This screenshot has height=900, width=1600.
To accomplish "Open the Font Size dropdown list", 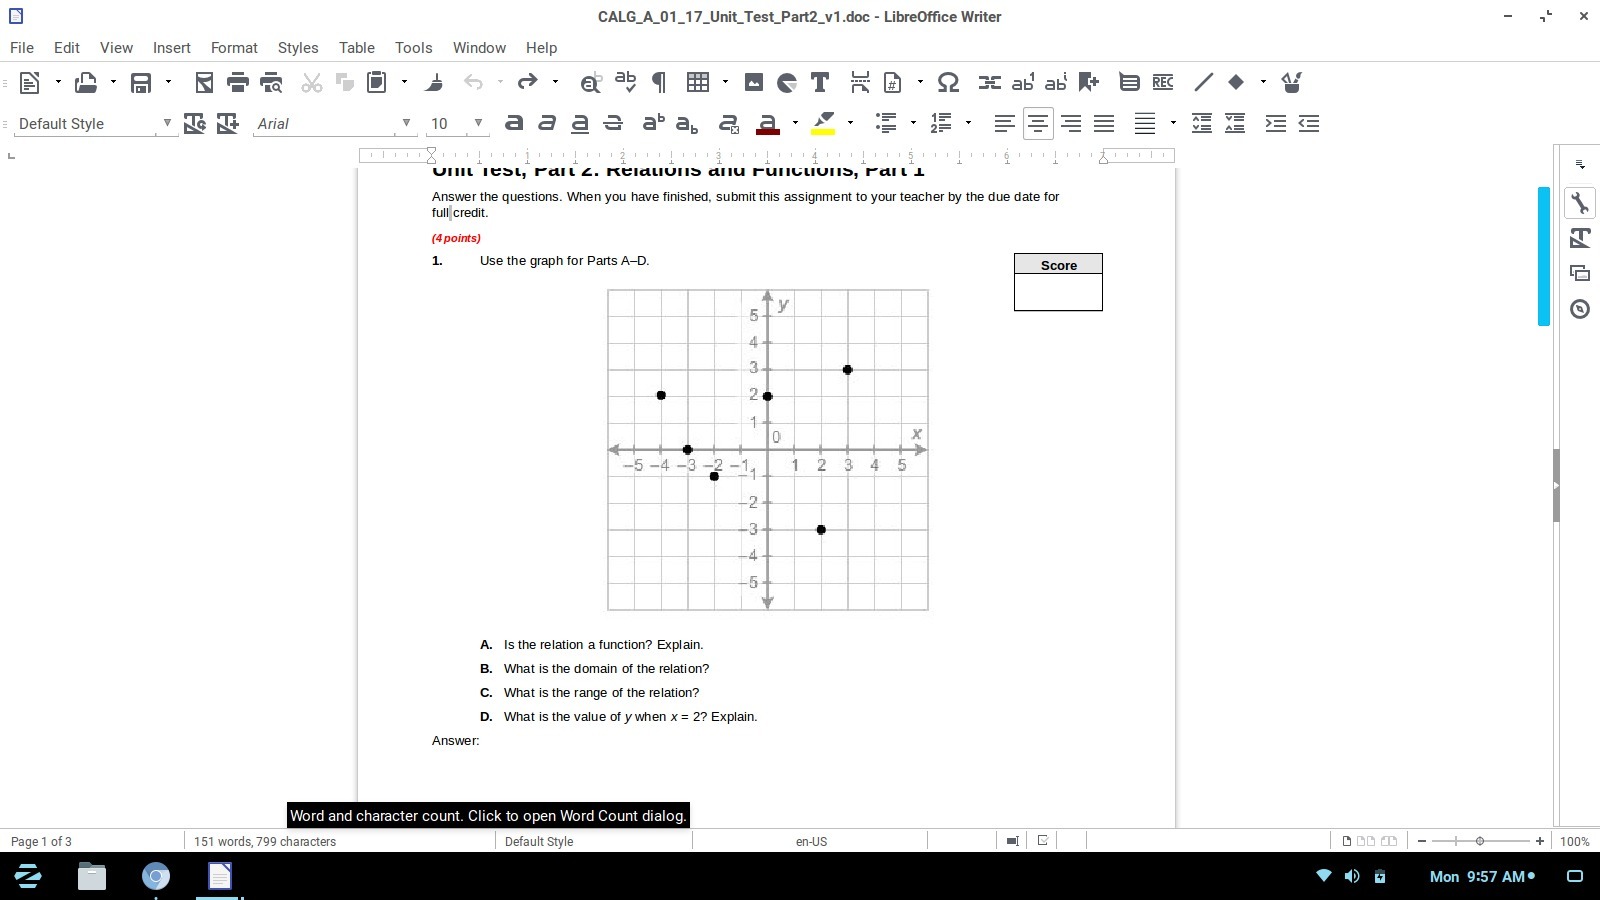I will pyautogui.click(x=478, y=124).
